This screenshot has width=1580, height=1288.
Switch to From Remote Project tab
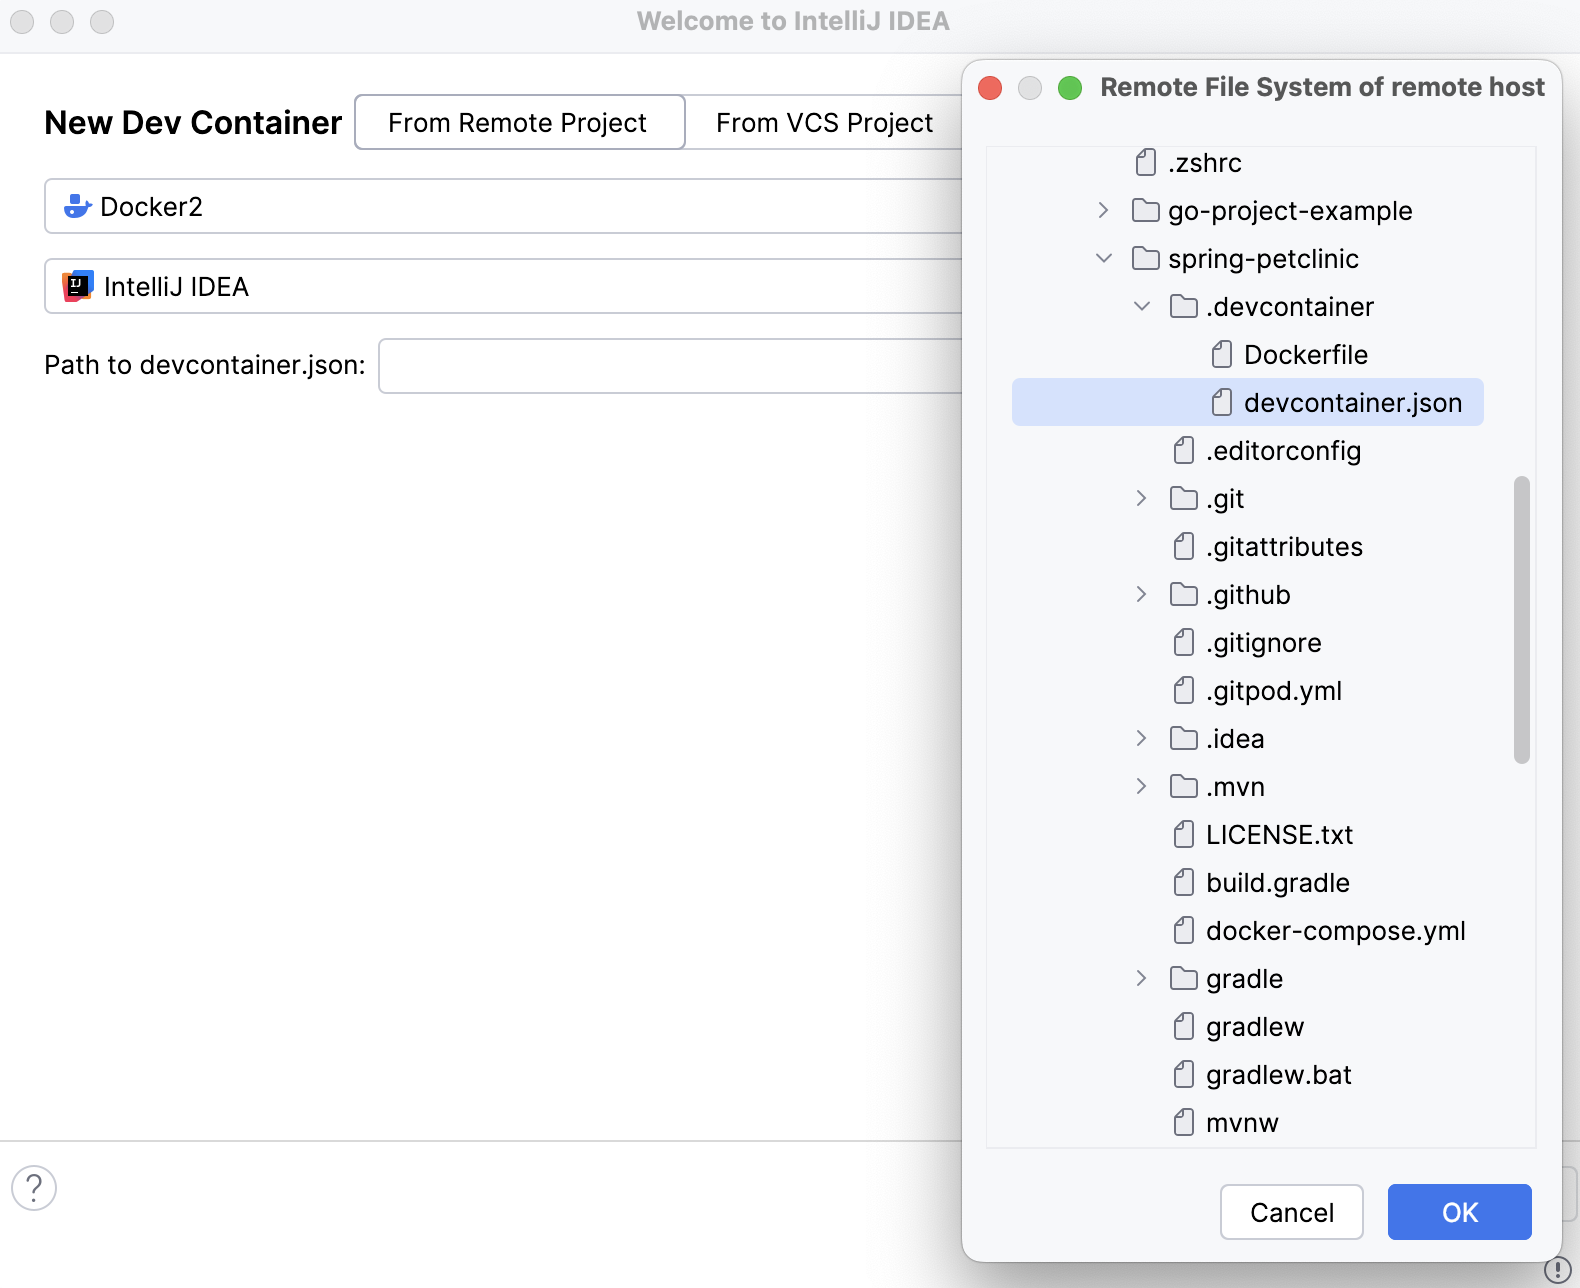519,123
